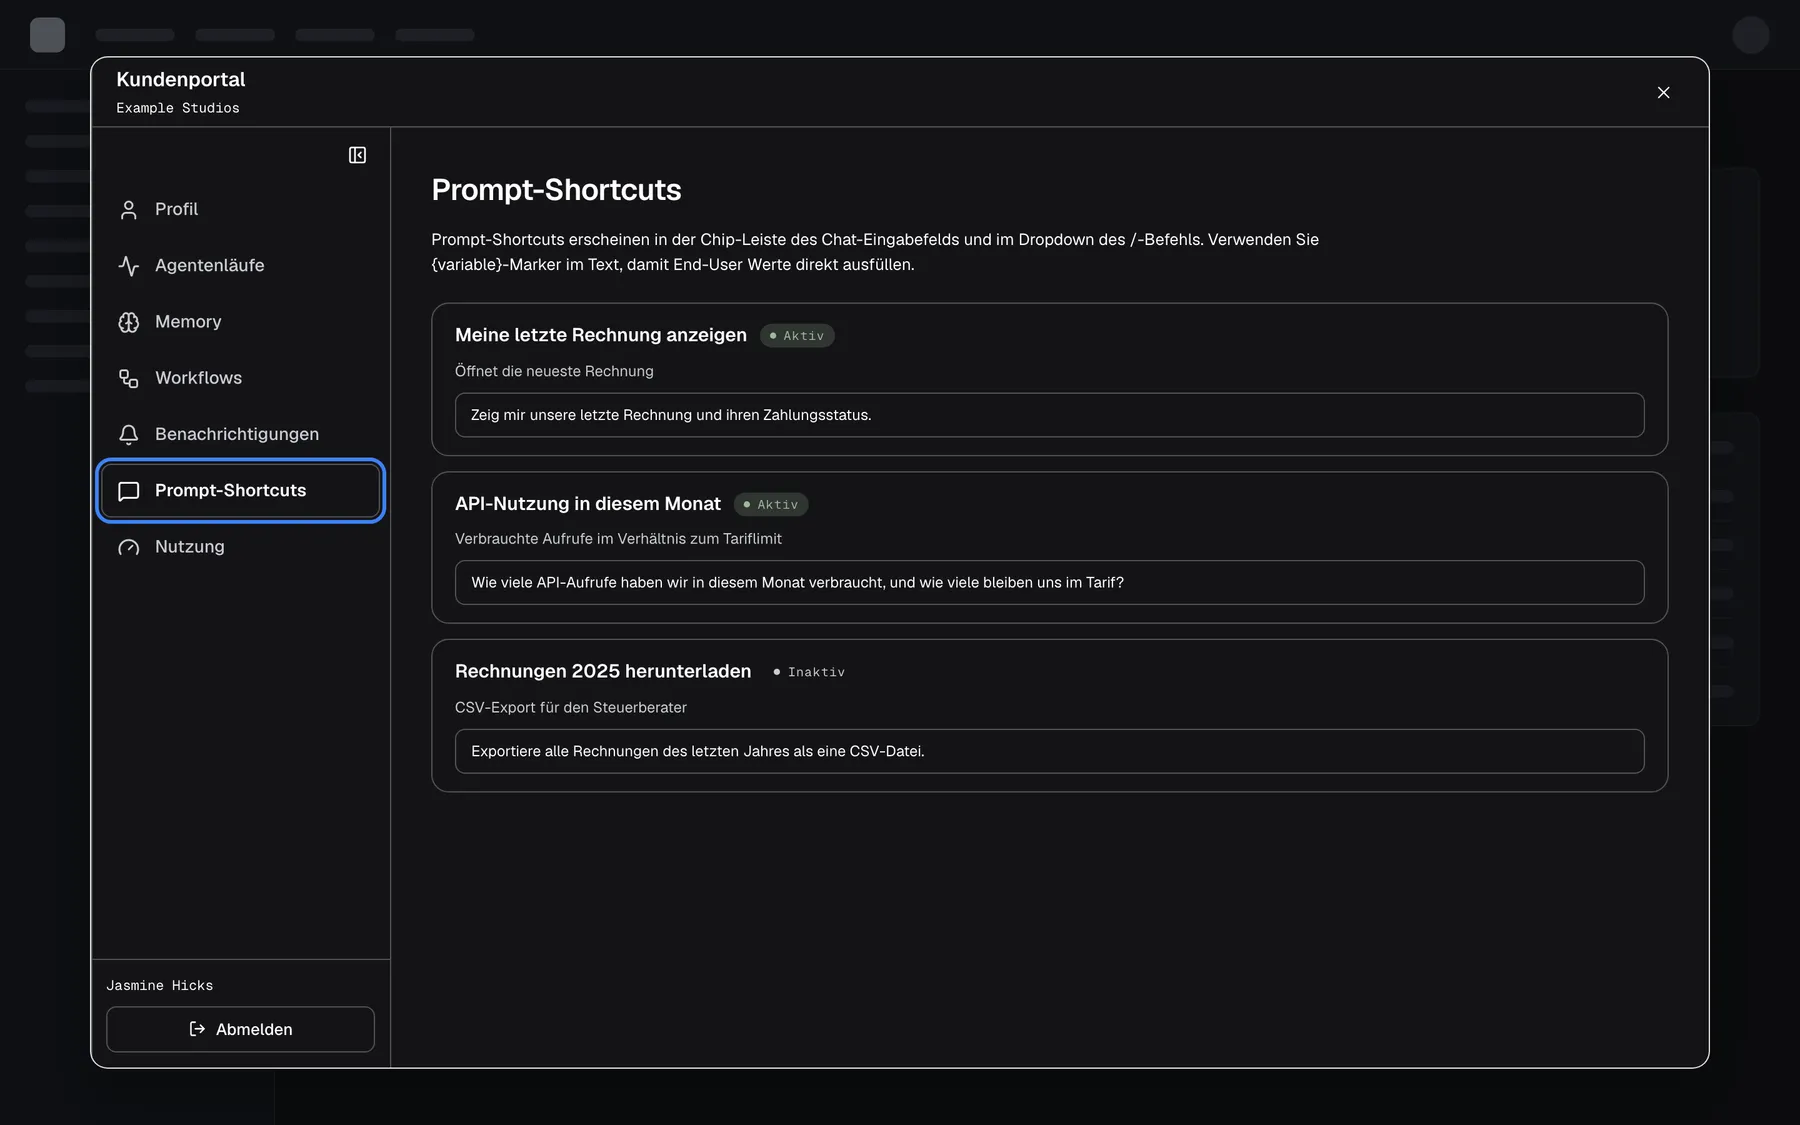Click the Prompt-Shortcuts chat bubble icon
This screenshot has height=1125, width=1800.
pos(129,491)
